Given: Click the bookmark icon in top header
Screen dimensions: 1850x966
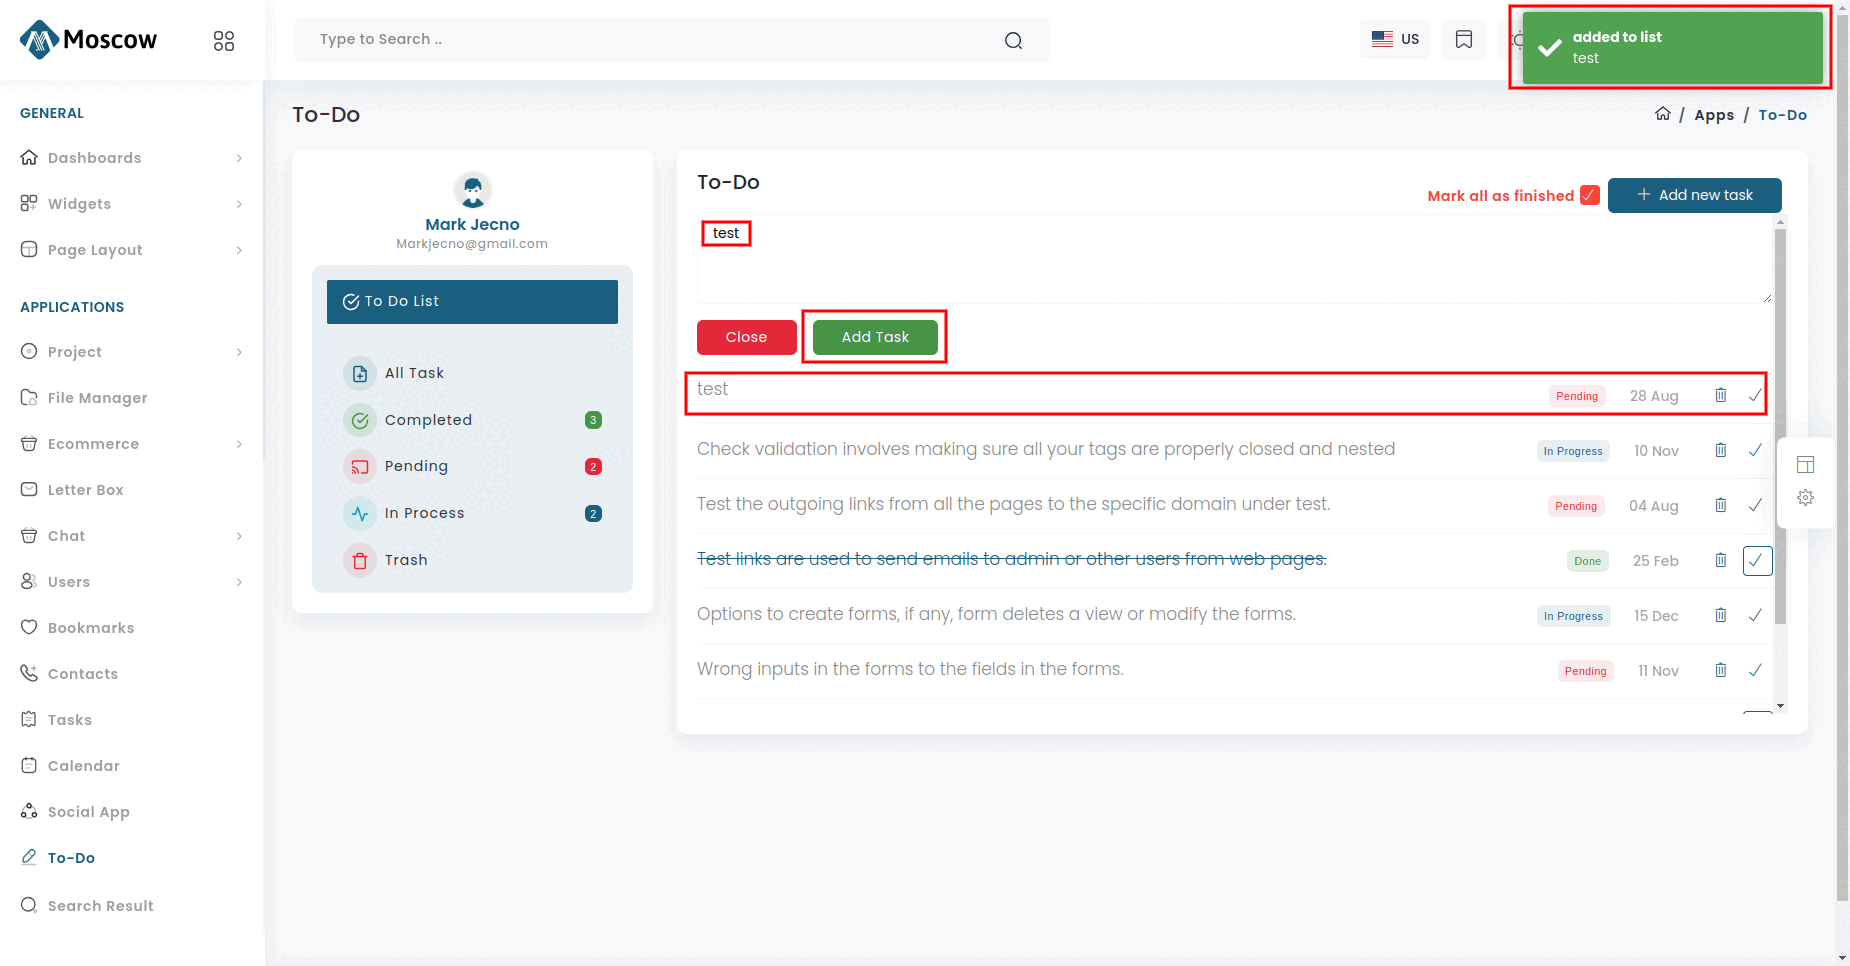Looking at the screenshot, I should (1463, 40).
